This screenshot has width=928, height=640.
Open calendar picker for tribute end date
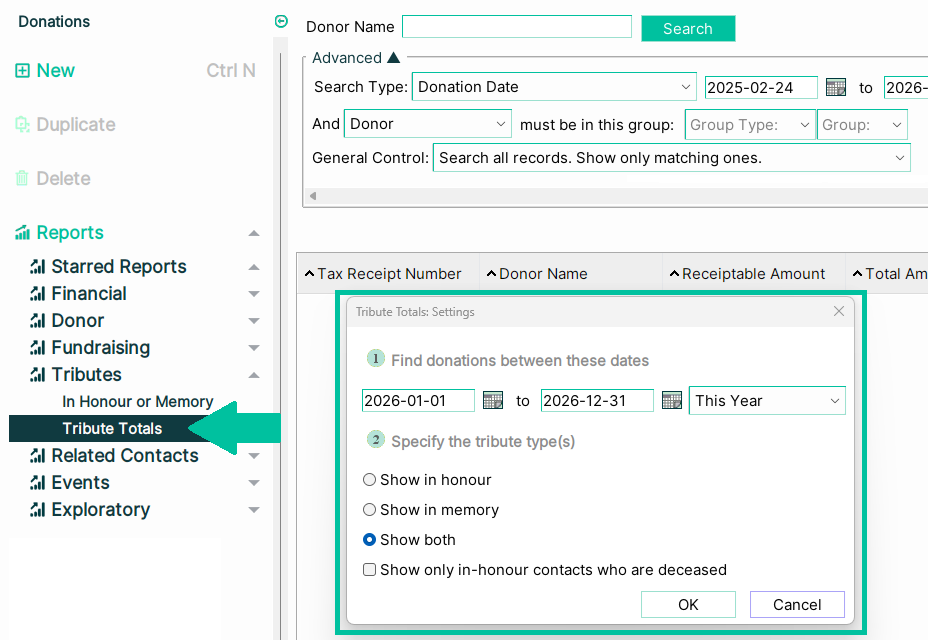click(x=672, y=401)
